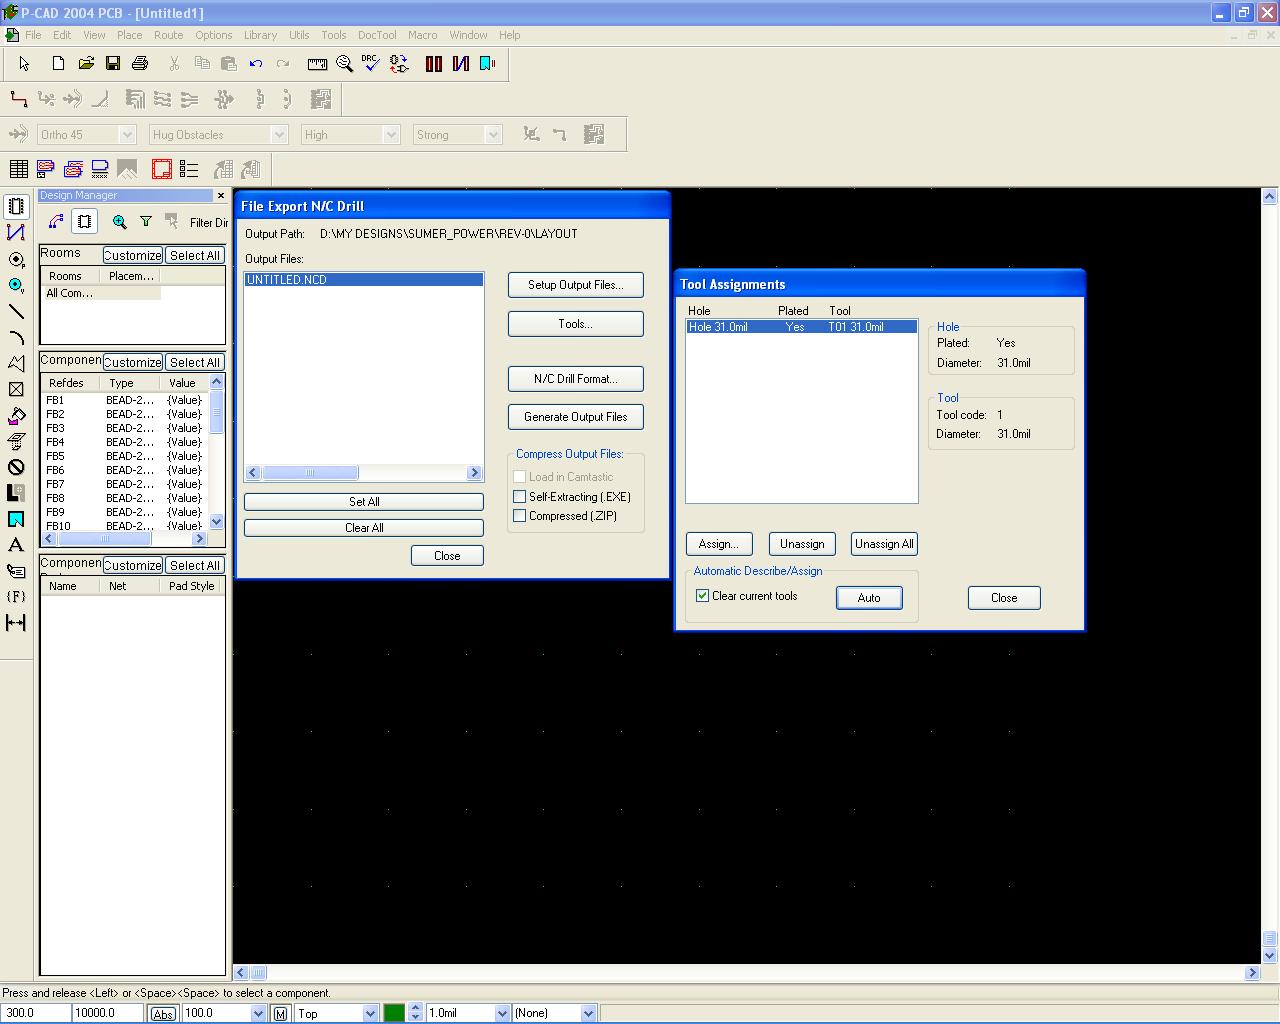
Task: Choose the Place Field {F} tool
Action: pos(16,597)
